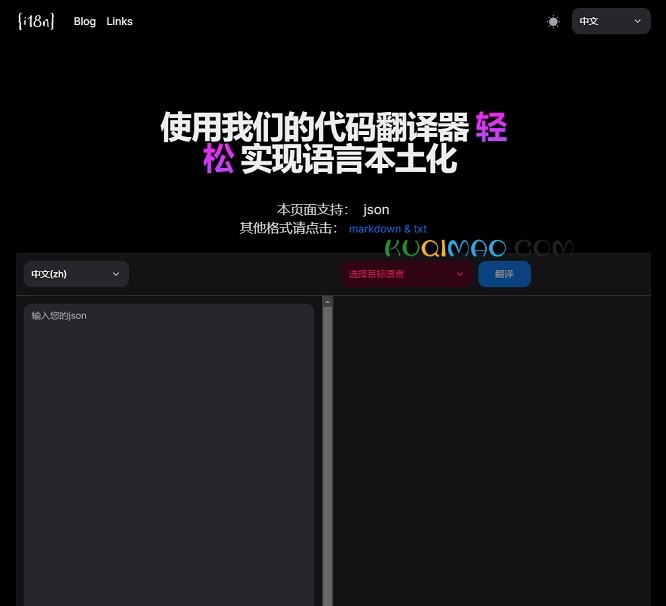This screenshot has height=606, width=666.
Task: Click the purple 松 heading character
Action: 218,160
